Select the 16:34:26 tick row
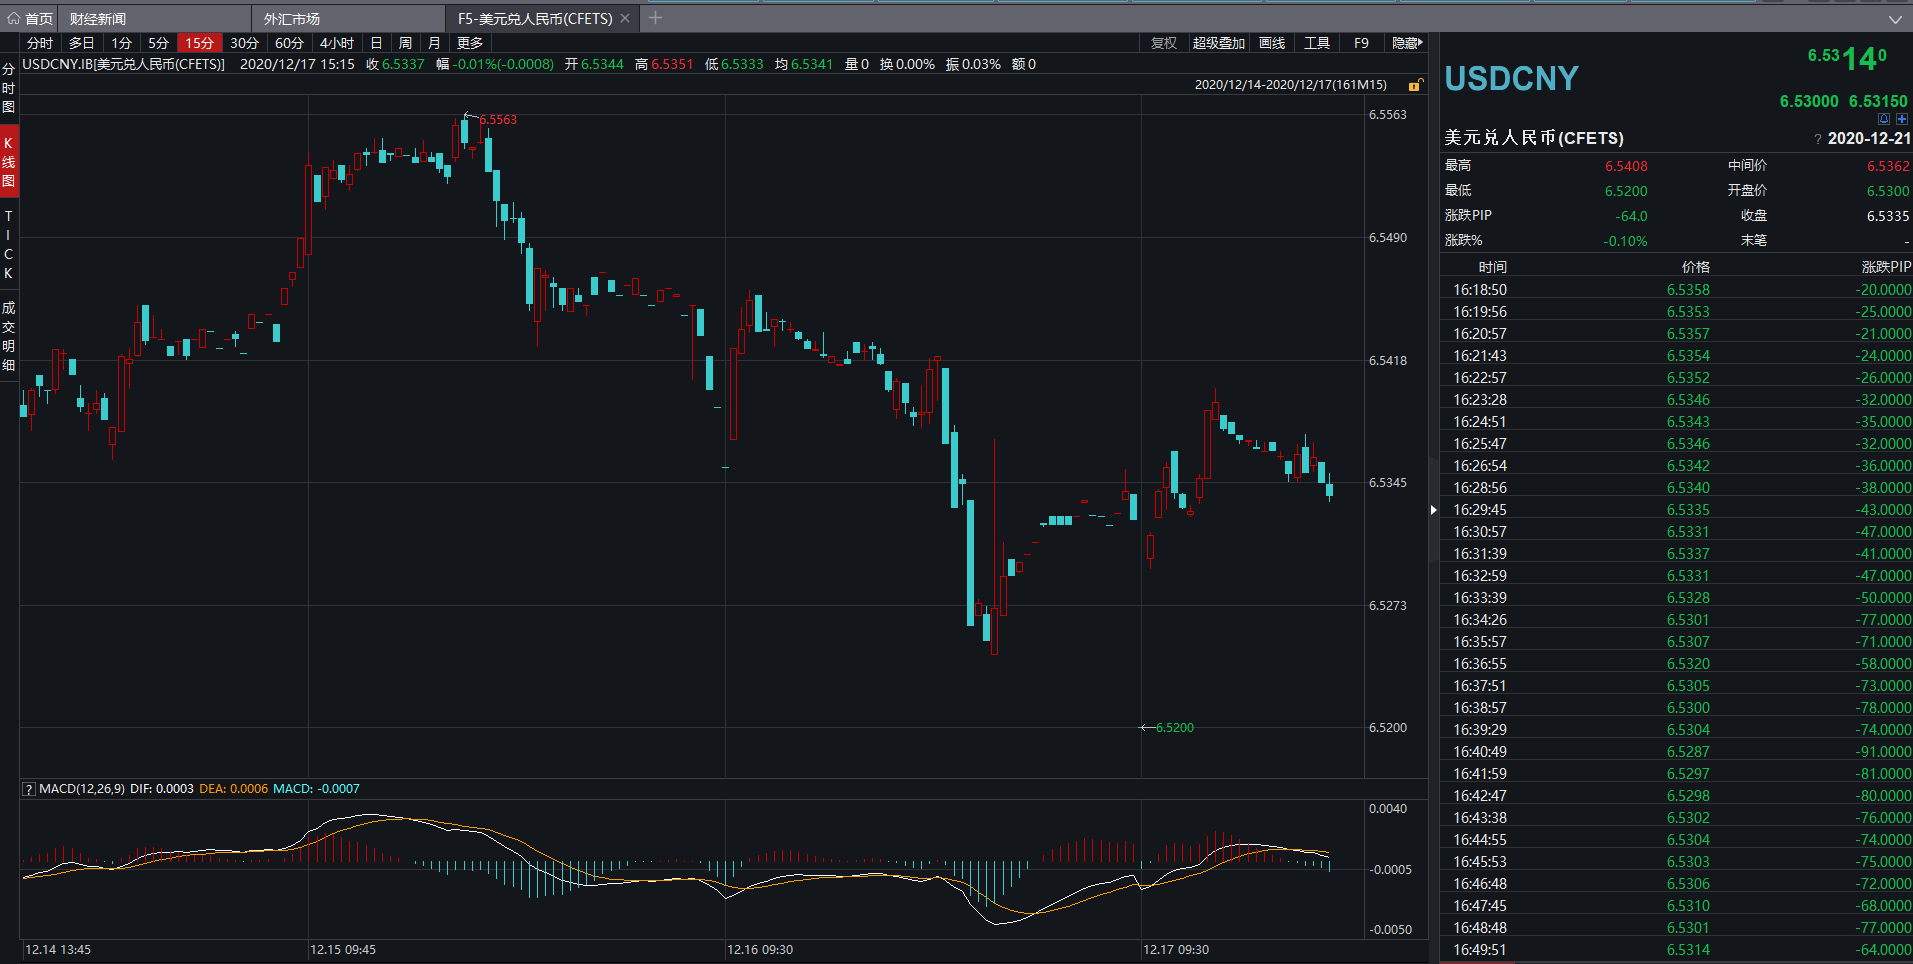The image size is (1913, 964). tap(1676, 620)
